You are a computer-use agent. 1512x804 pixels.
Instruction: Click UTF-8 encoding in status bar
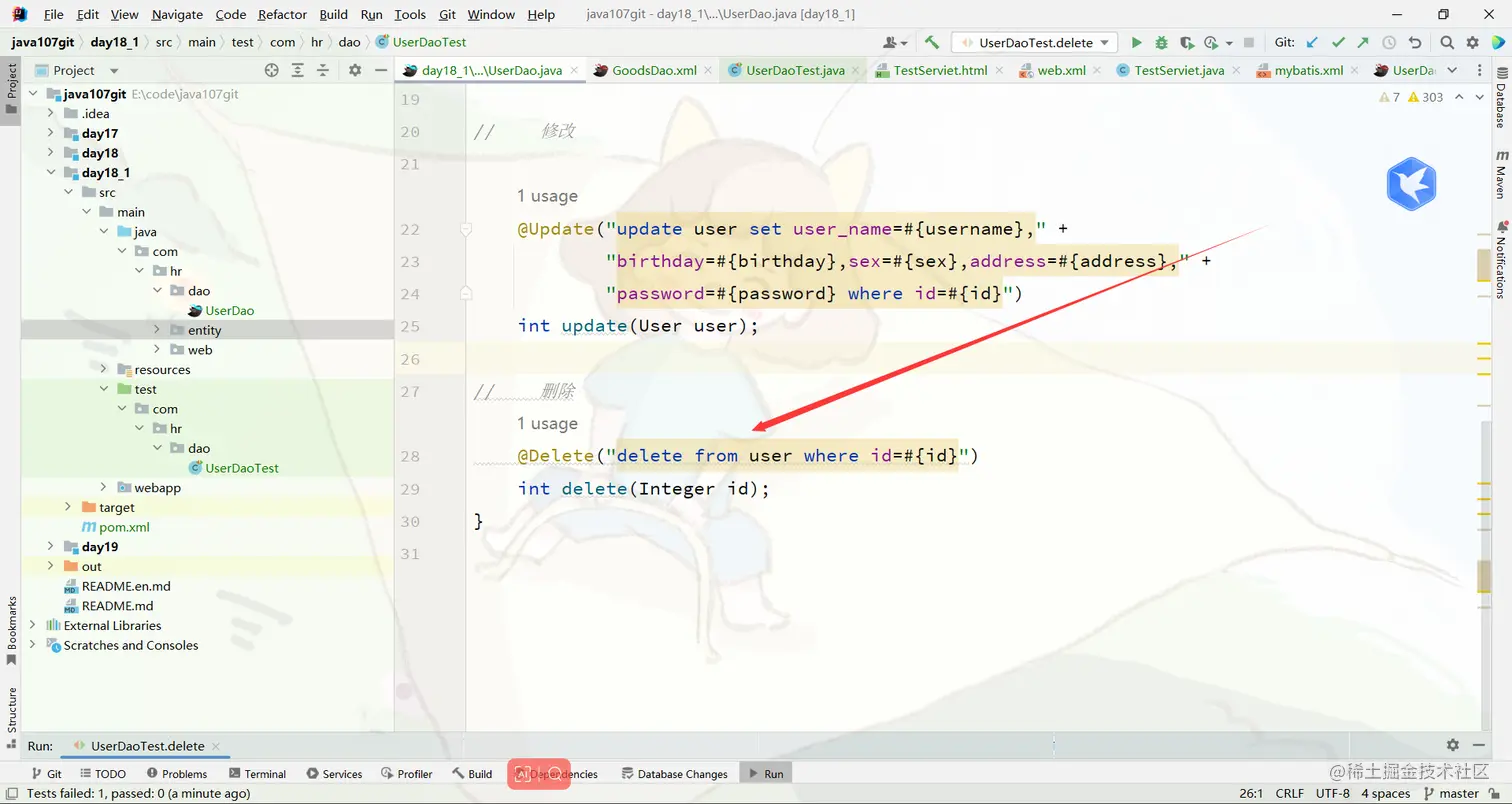pos(1332,793)
